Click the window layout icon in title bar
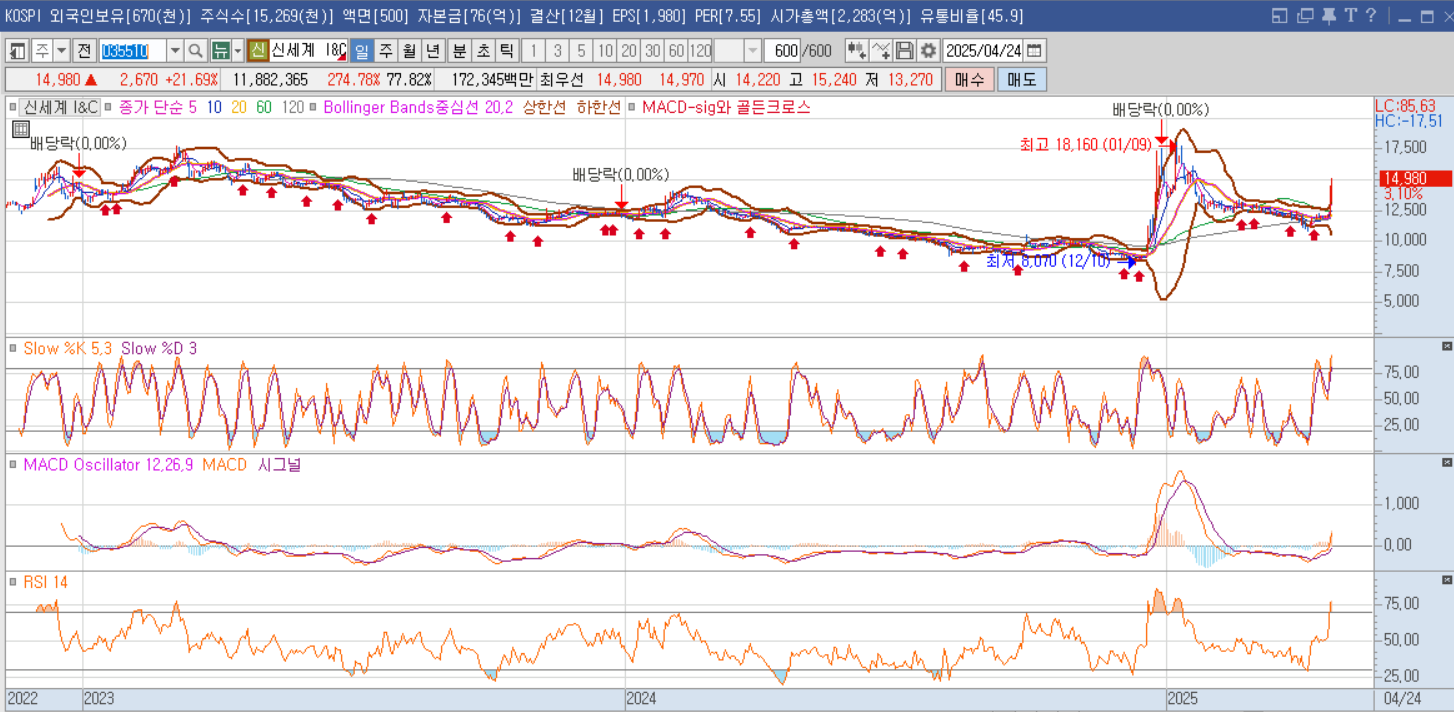This screenshot has width=1454, height=712. pos(1280,16)
